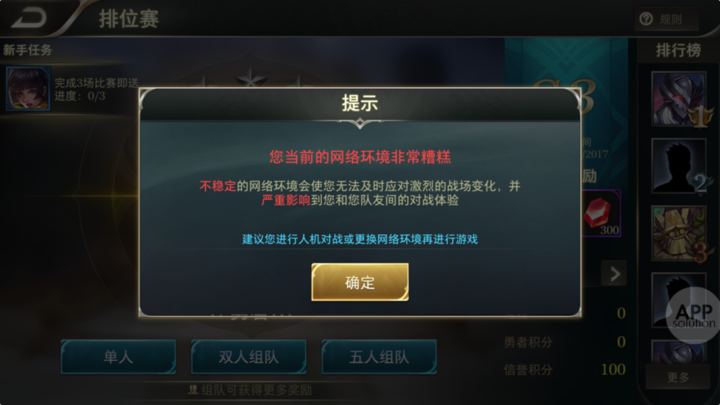Expand rewards with the right chevron arrow

point(614,274)
